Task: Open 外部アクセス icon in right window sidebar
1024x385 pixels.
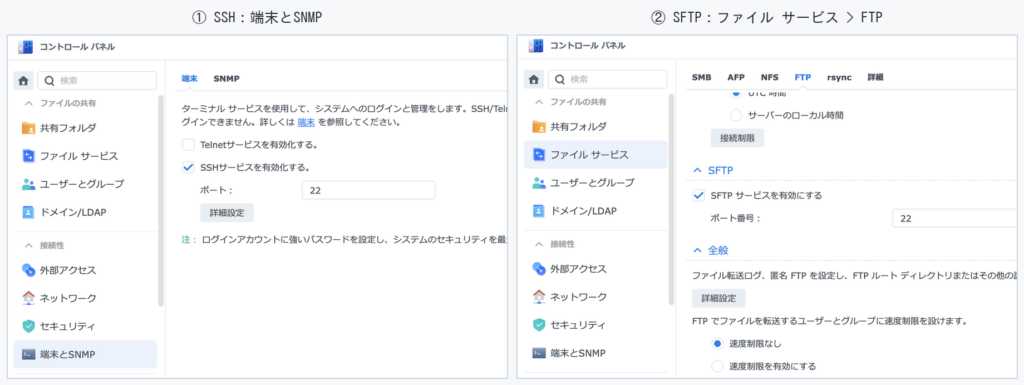Action: [x=539, y=268]
